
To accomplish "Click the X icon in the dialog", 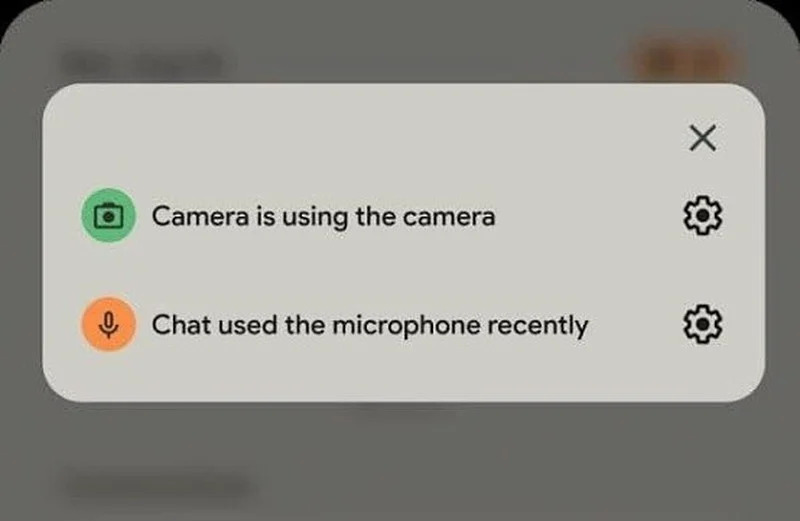I will pyautogui.click(x=703, y=138).
